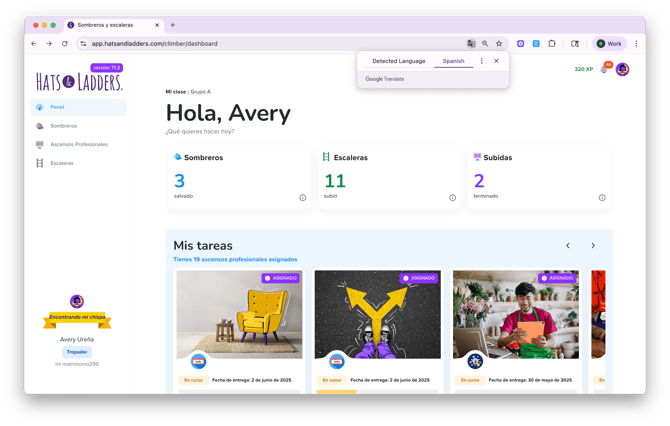Click the notification bell icon

click(x=604, y=69)
